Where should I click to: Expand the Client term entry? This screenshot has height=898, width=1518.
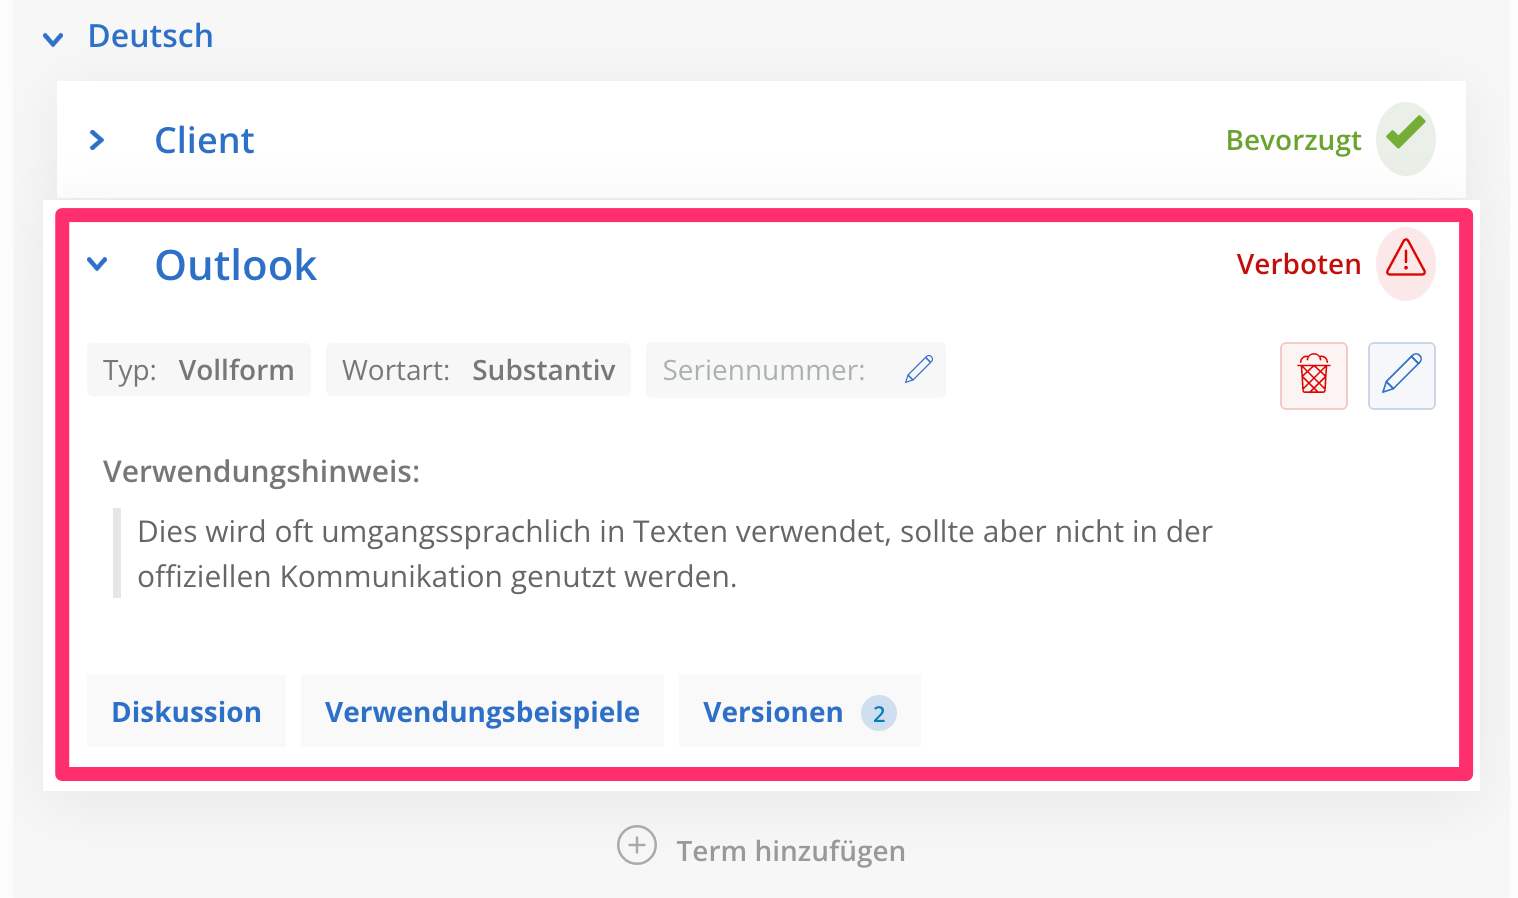tap(97, 140)
